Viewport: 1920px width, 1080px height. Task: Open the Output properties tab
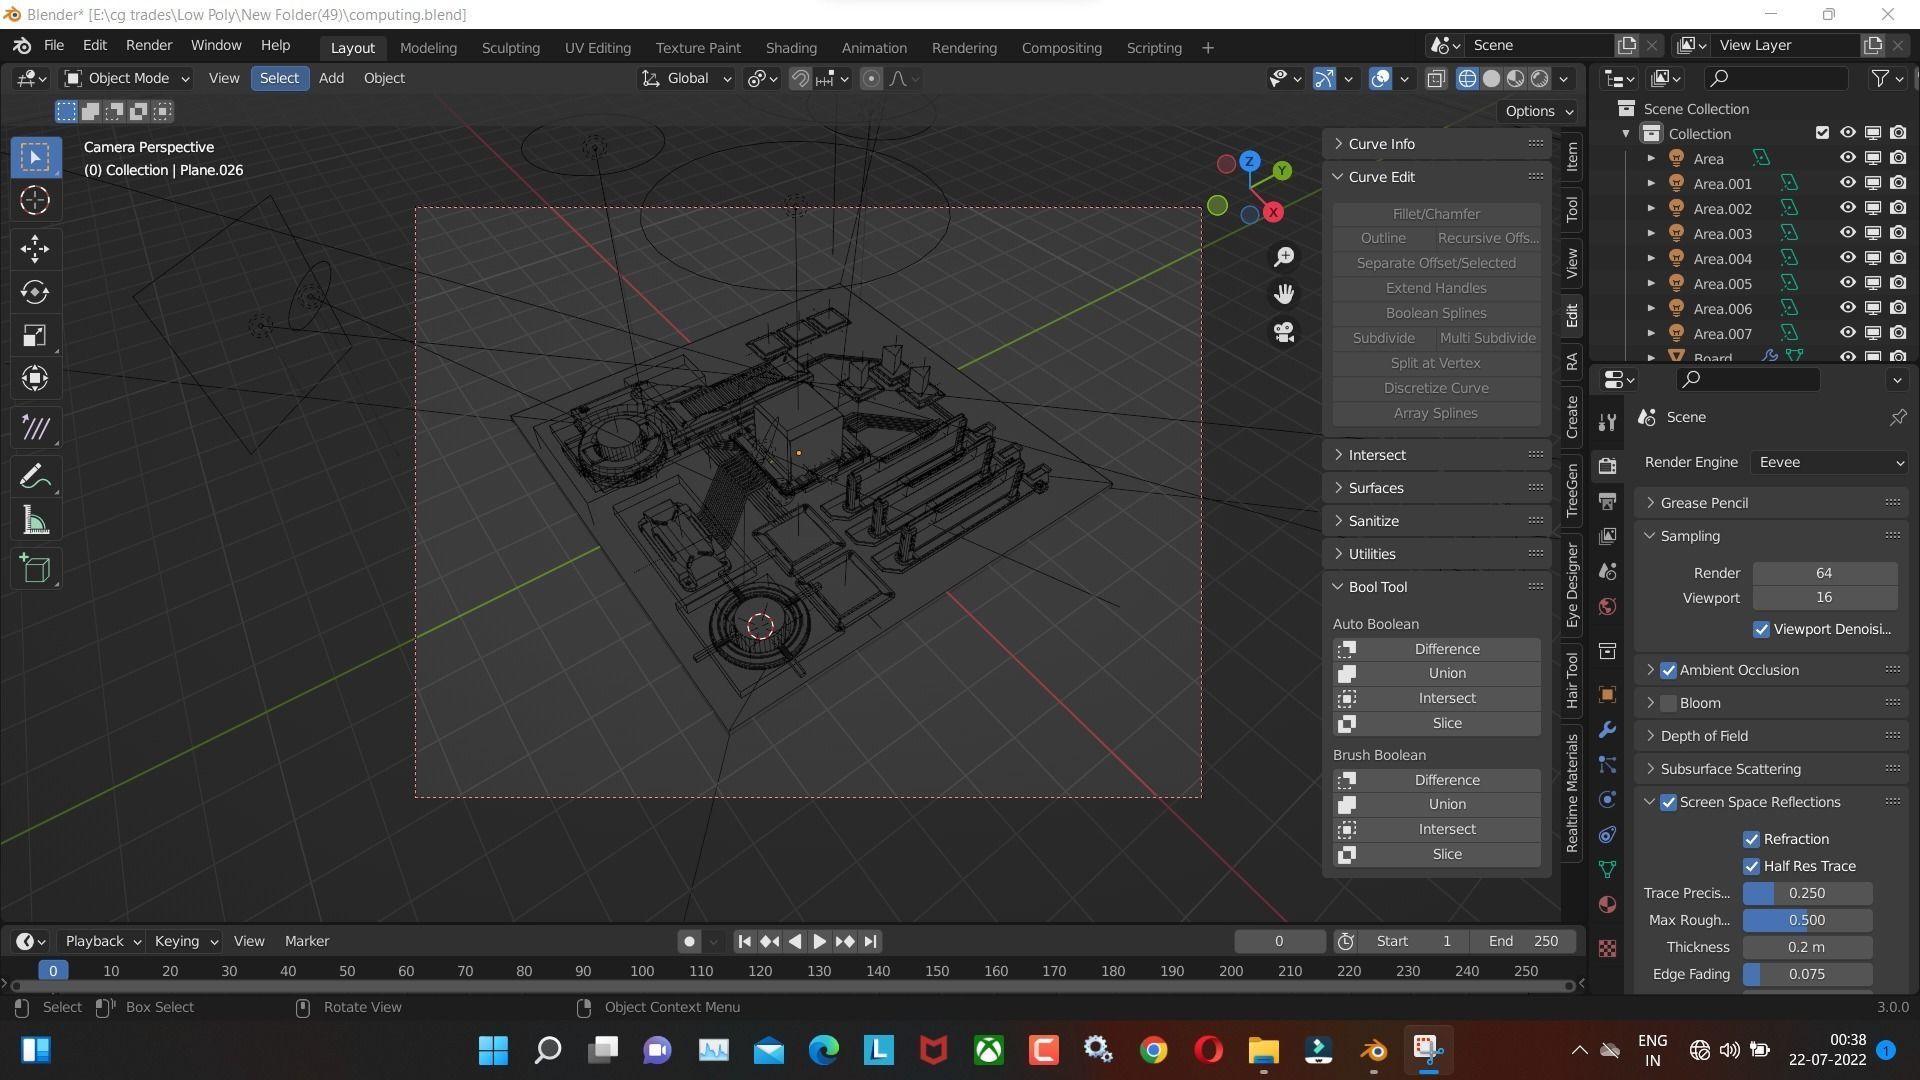[1607, 501]
